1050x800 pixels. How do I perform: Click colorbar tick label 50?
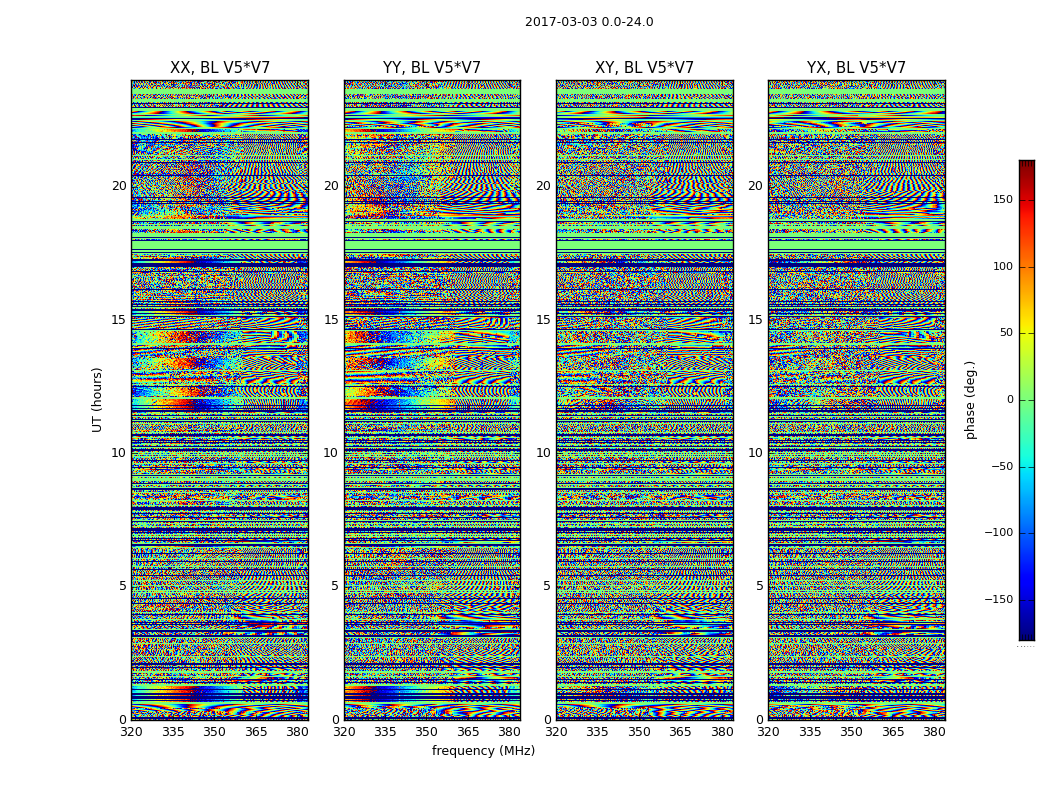point(1006,333)
